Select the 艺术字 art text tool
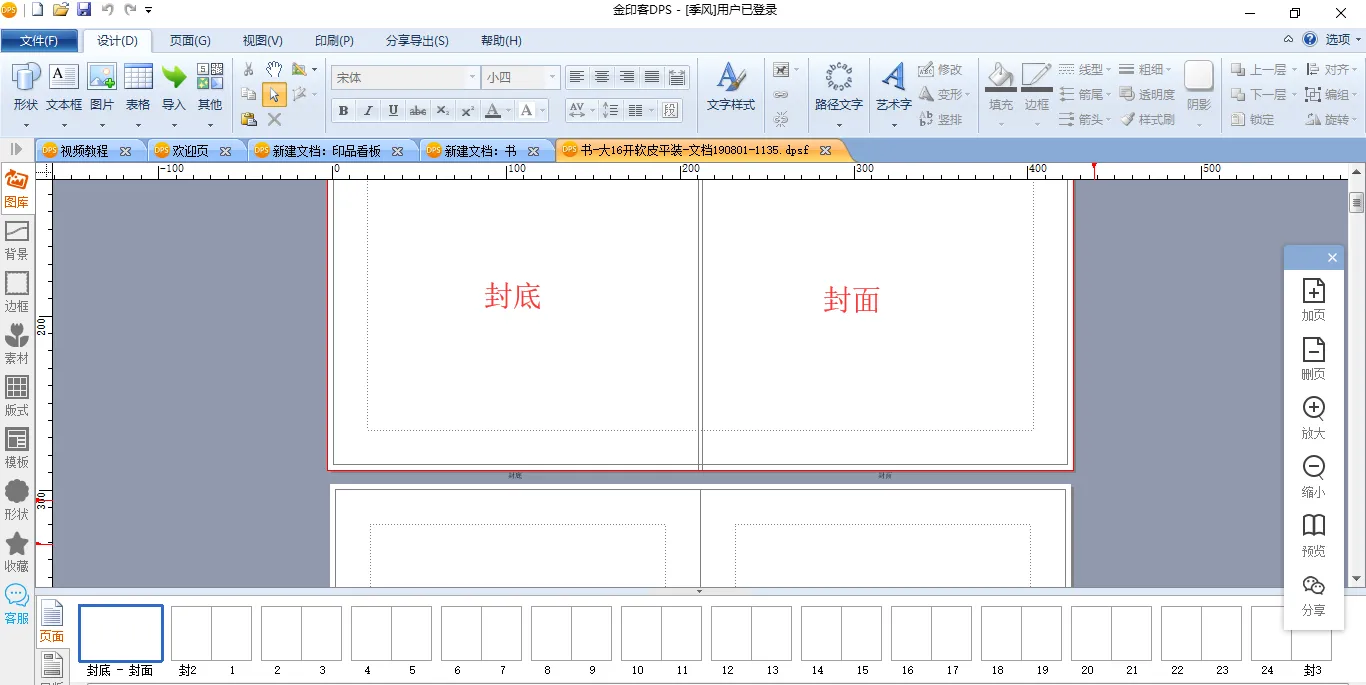Screen dimensions: 1366x685 coord(893,80)
